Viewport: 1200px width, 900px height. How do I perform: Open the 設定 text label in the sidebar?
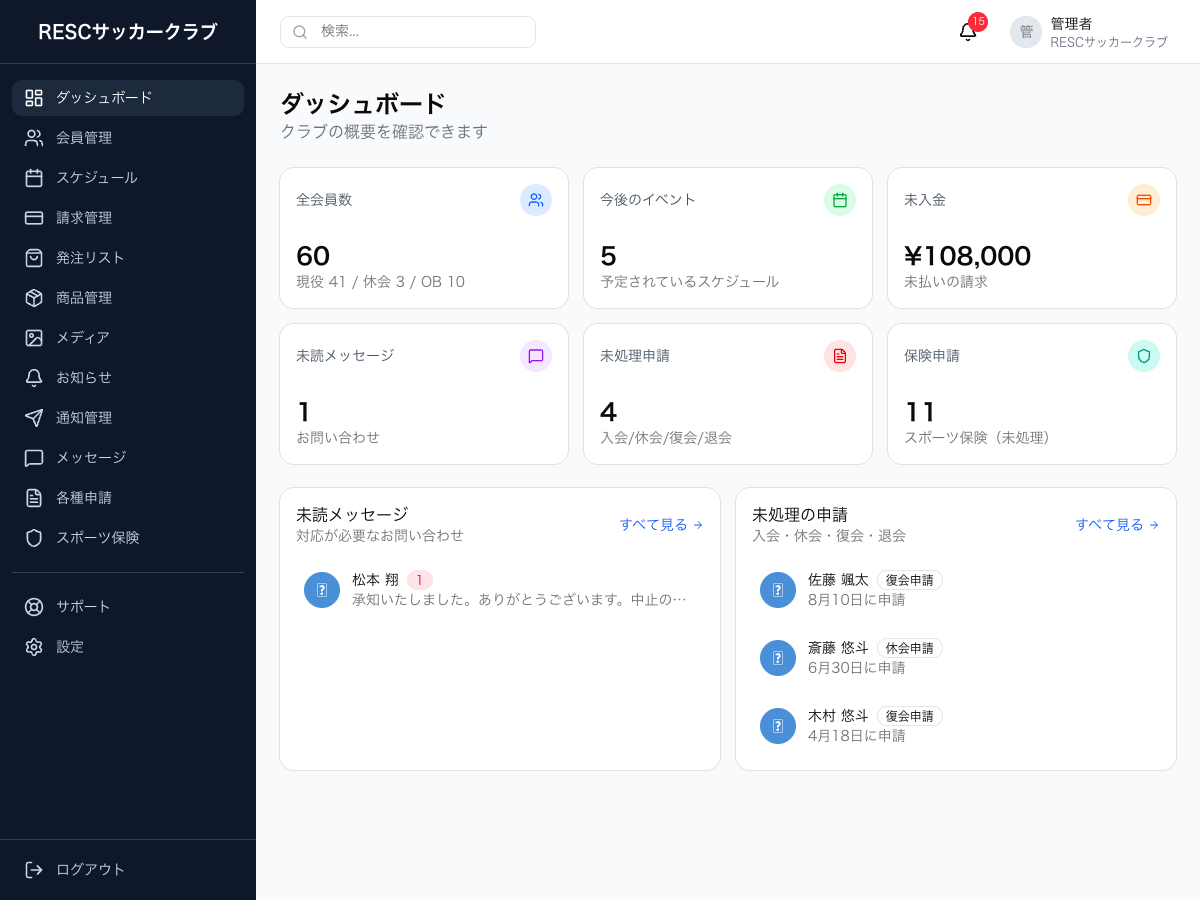click(x=70, y=647)
